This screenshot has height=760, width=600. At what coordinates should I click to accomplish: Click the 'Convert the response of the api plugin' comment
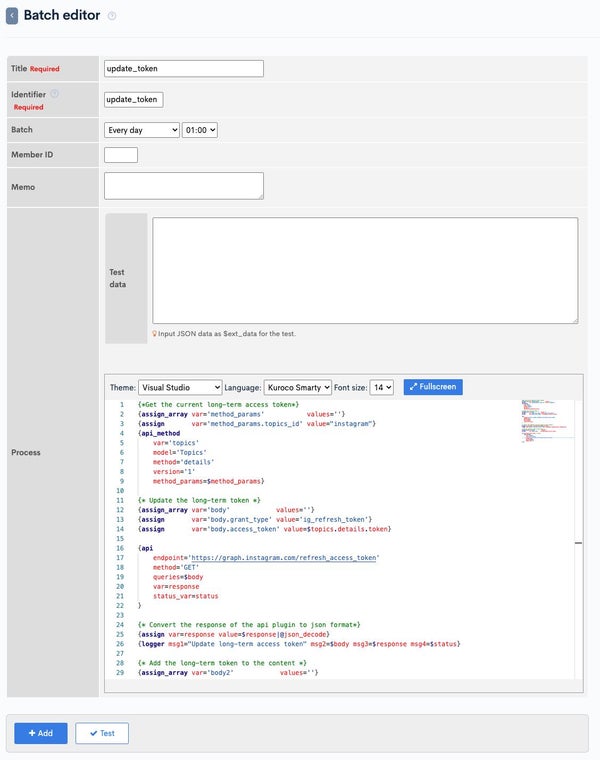tap(249, 625)
